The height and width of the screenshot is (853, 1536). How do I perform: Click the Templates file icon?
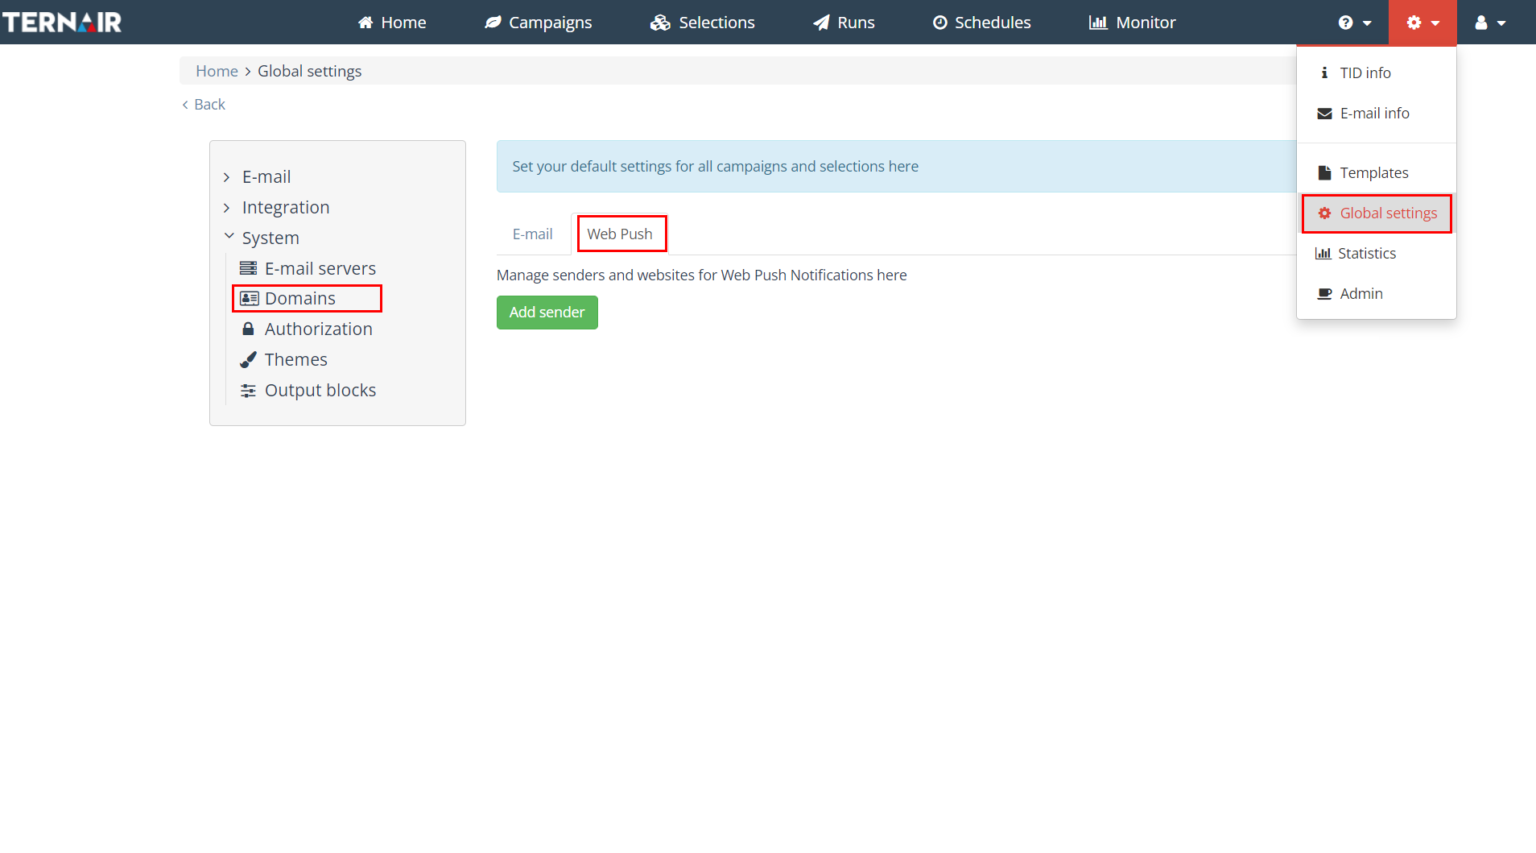click(x=1325, y=173)
